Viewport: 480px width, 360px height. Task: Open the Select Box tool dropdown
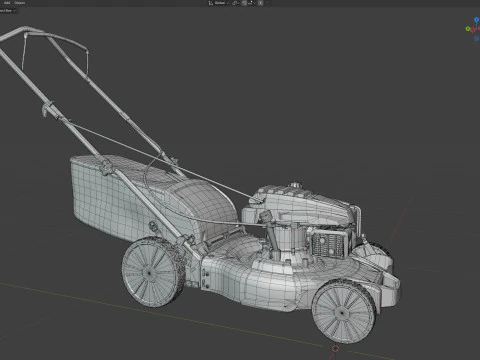pyautogui.click(x=7, y=10)
